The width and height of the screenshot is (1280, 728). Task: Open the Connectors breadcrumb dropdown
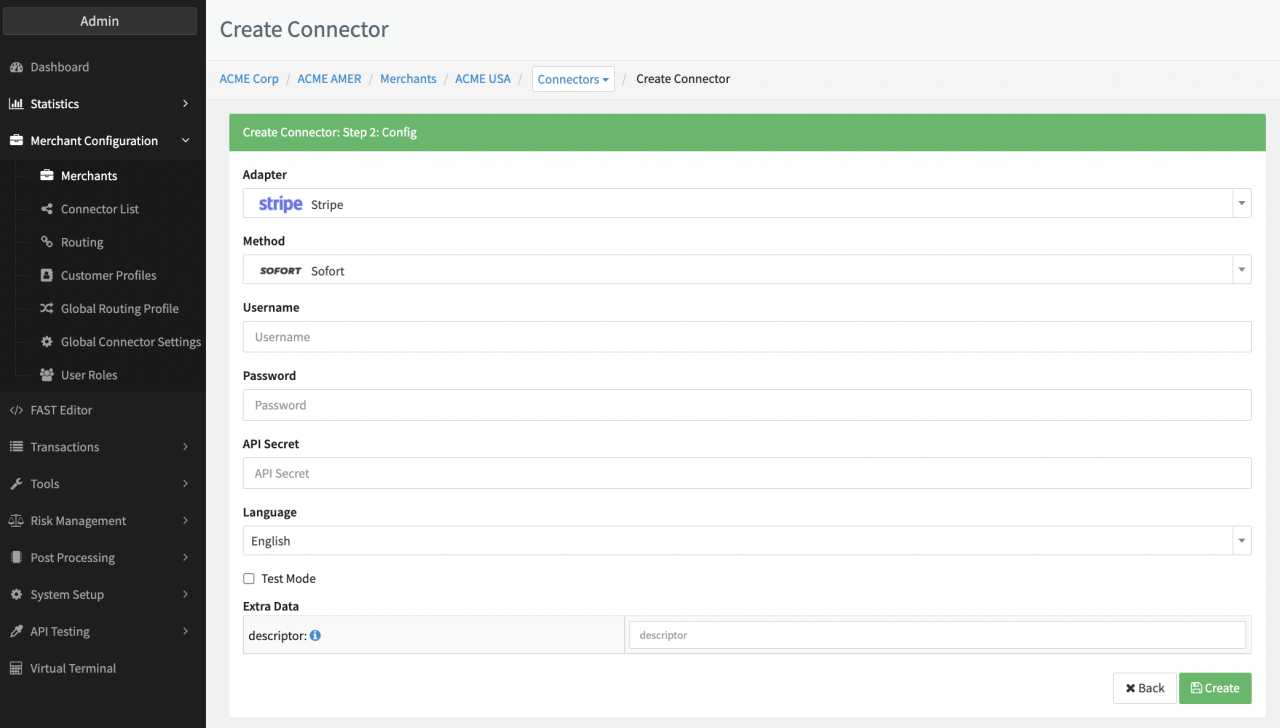(x=573, y=80)
